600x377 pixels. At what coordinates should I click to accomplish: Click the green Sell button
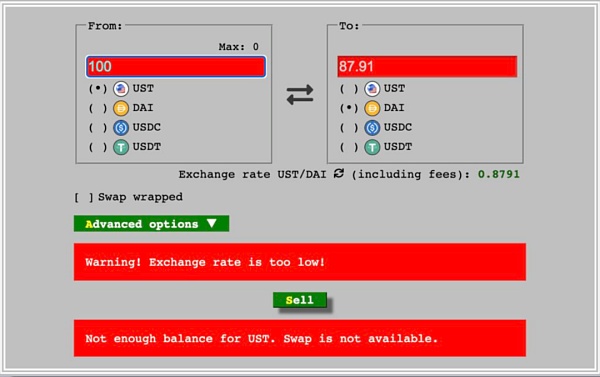tap(300, 300)
